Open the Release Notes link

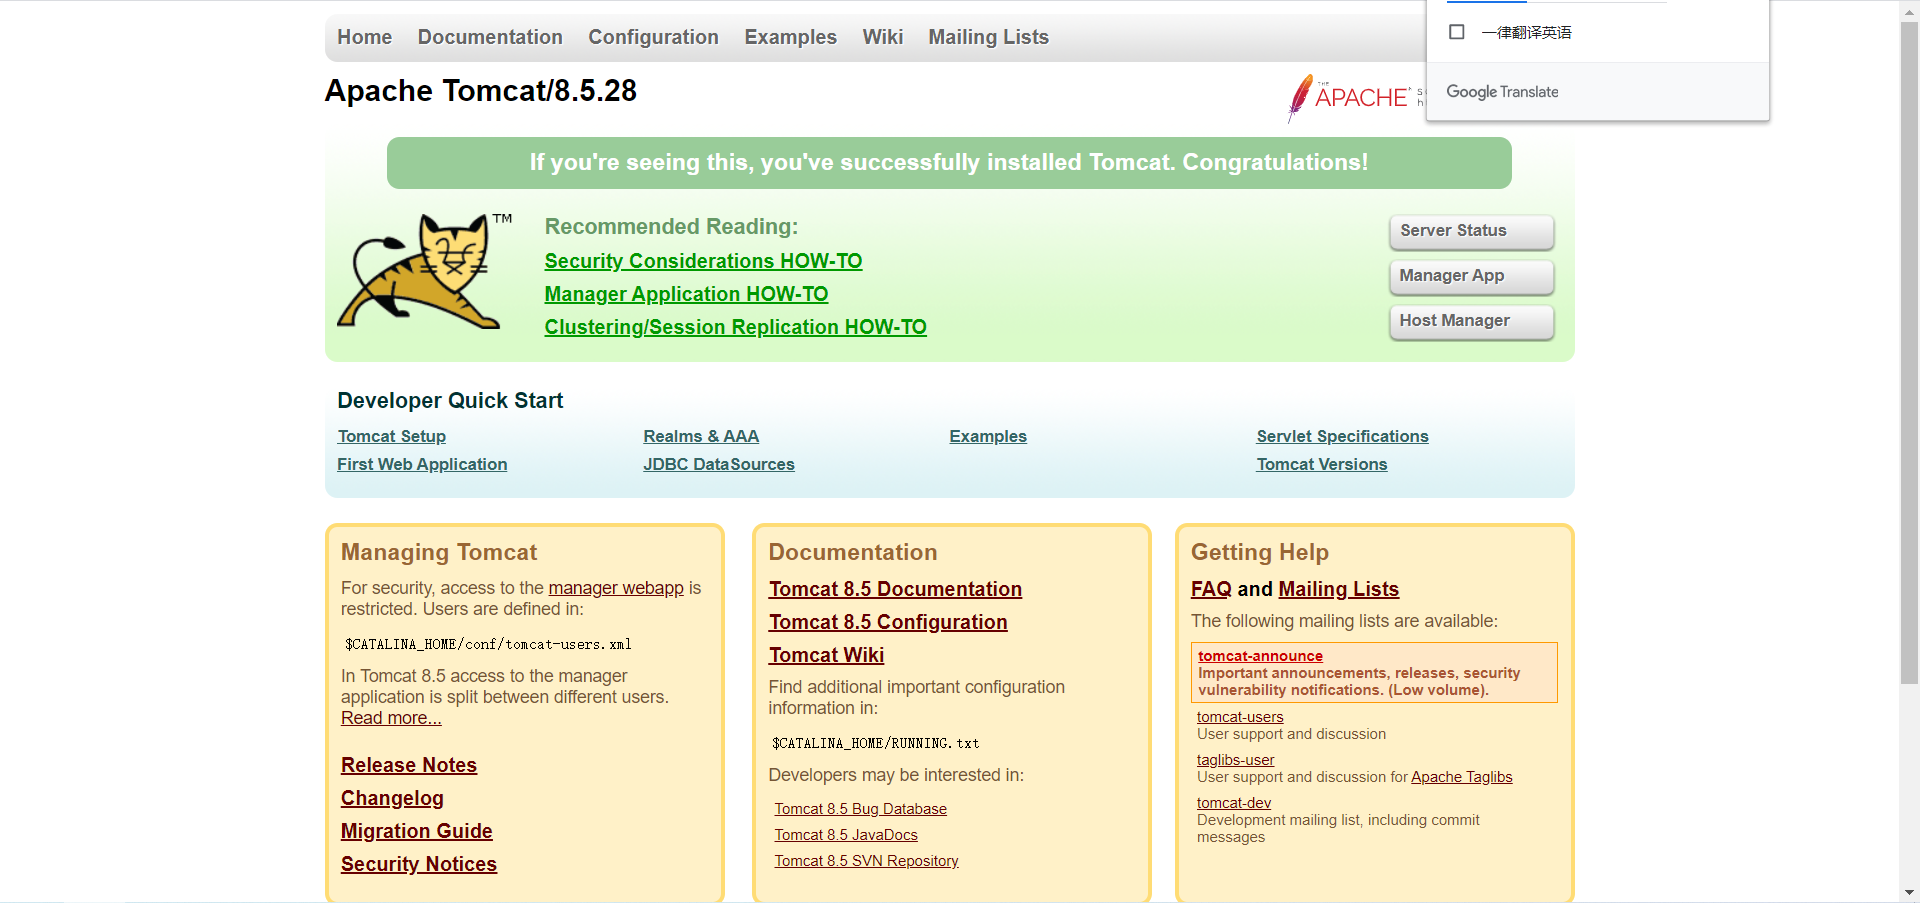pyautogui.click(x=409, y=765)
